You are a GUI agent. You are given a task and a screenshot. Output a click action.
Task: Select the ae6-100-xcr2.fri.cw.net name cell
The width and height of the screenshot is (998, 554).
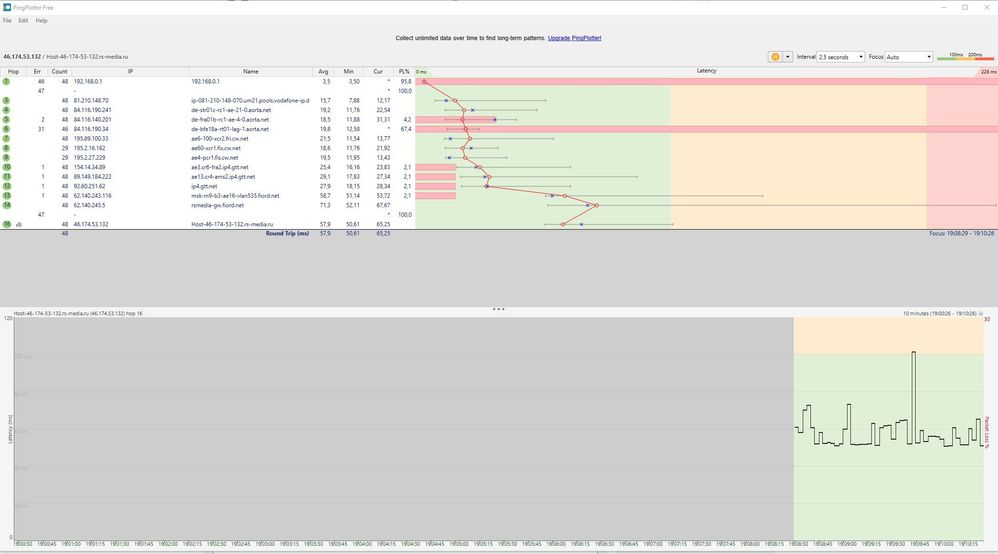pos(220,139)
